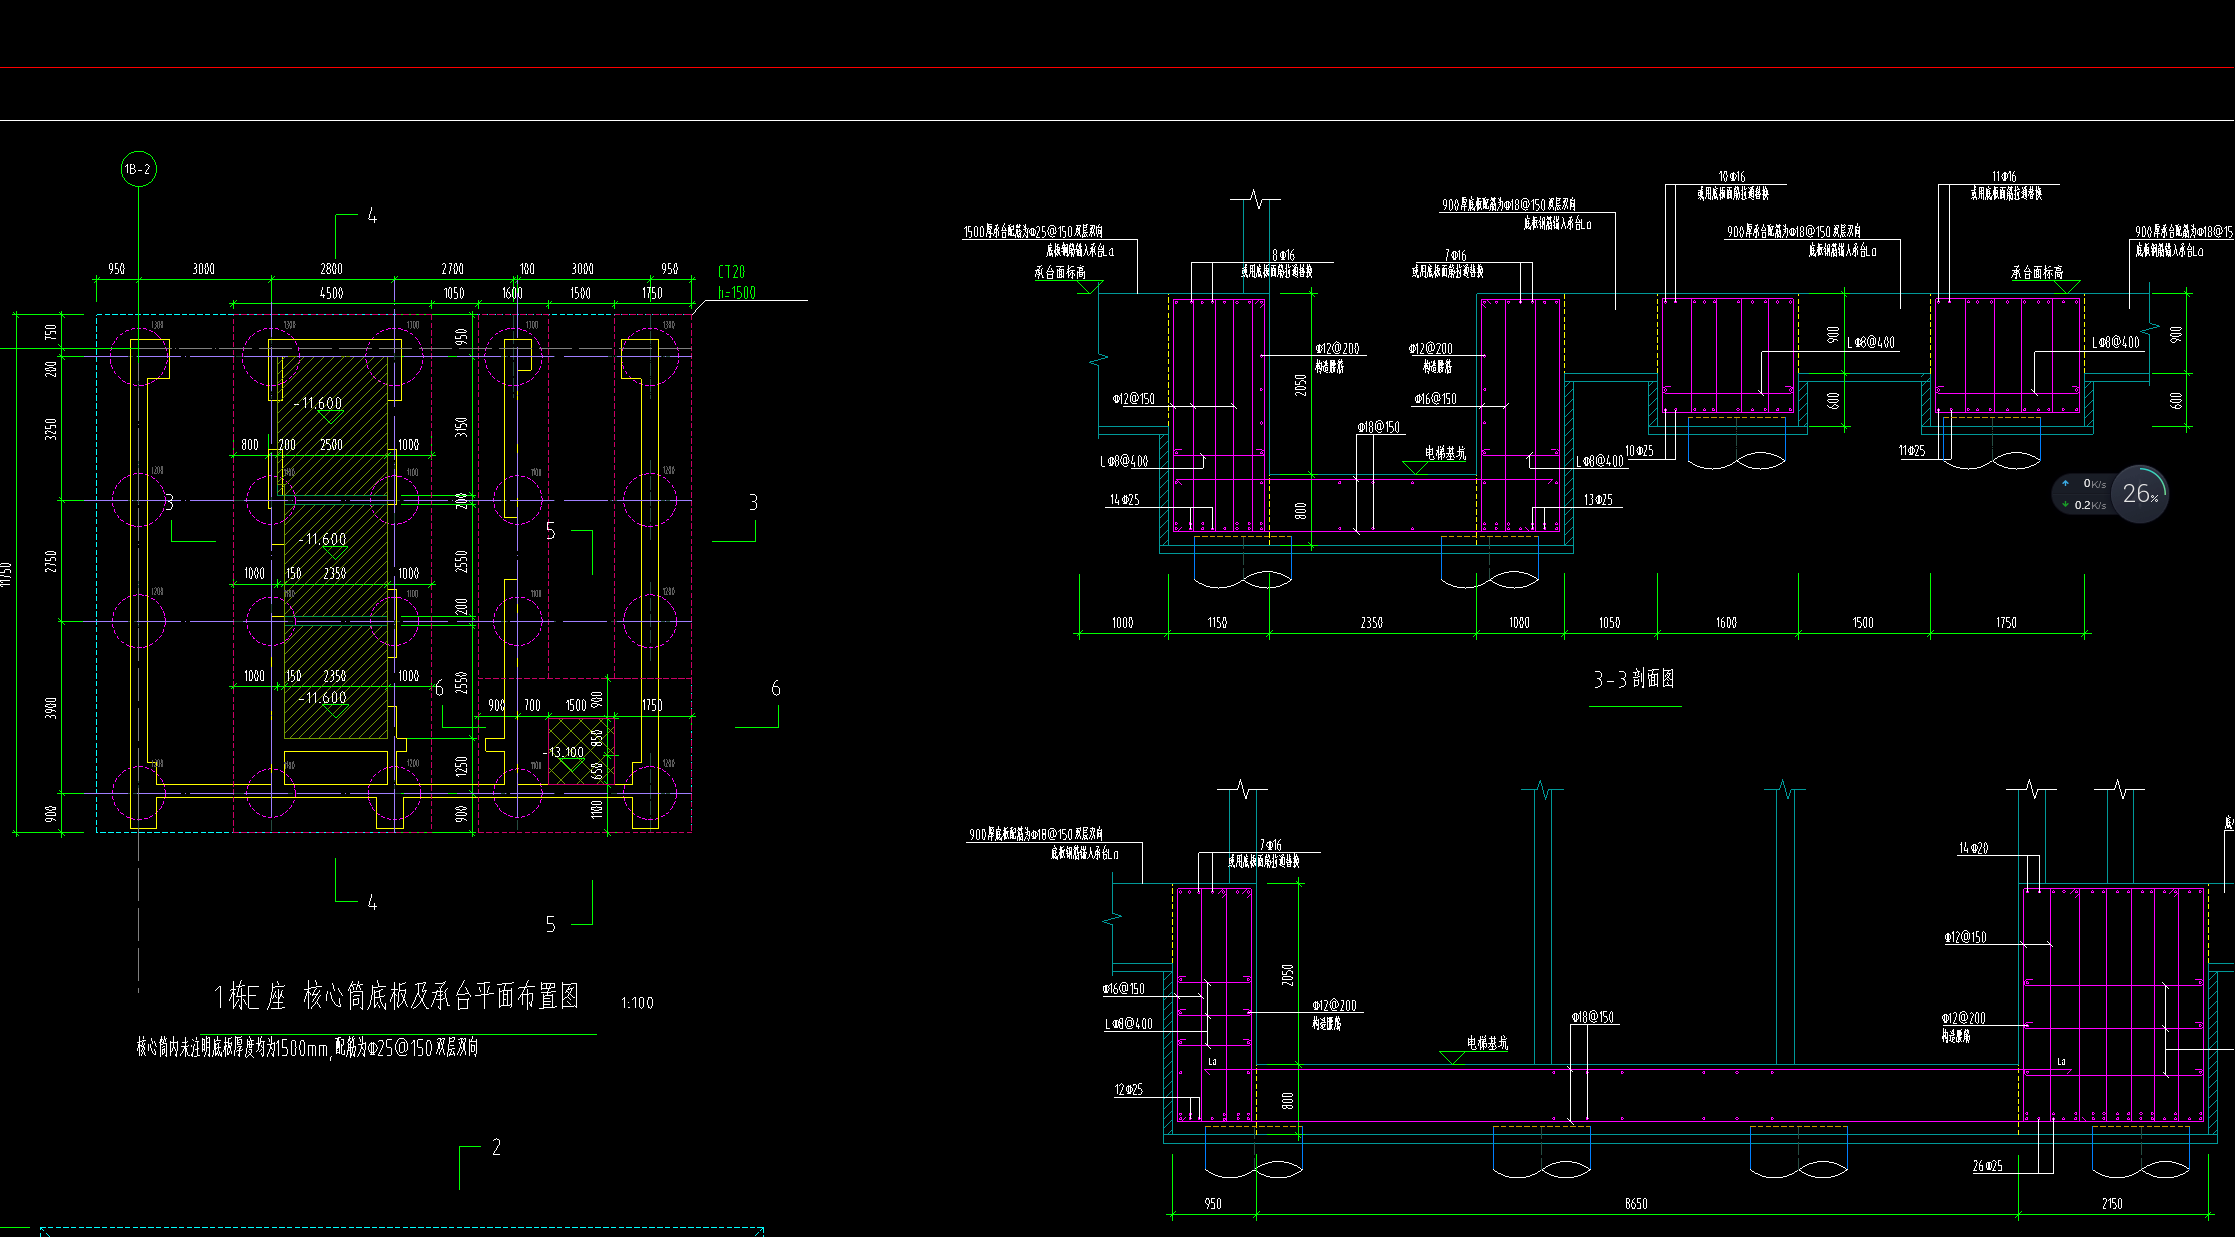The width and height of the screenshot is (2235, 1237).
Task: Click the 11Φ16 rebar label
Action: tap(2004, 177)
